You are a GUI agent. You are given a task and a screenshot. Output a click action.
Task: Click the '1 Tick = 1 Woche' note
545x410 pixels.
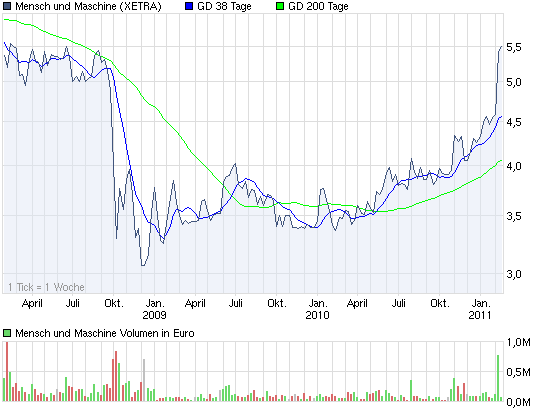46,287
